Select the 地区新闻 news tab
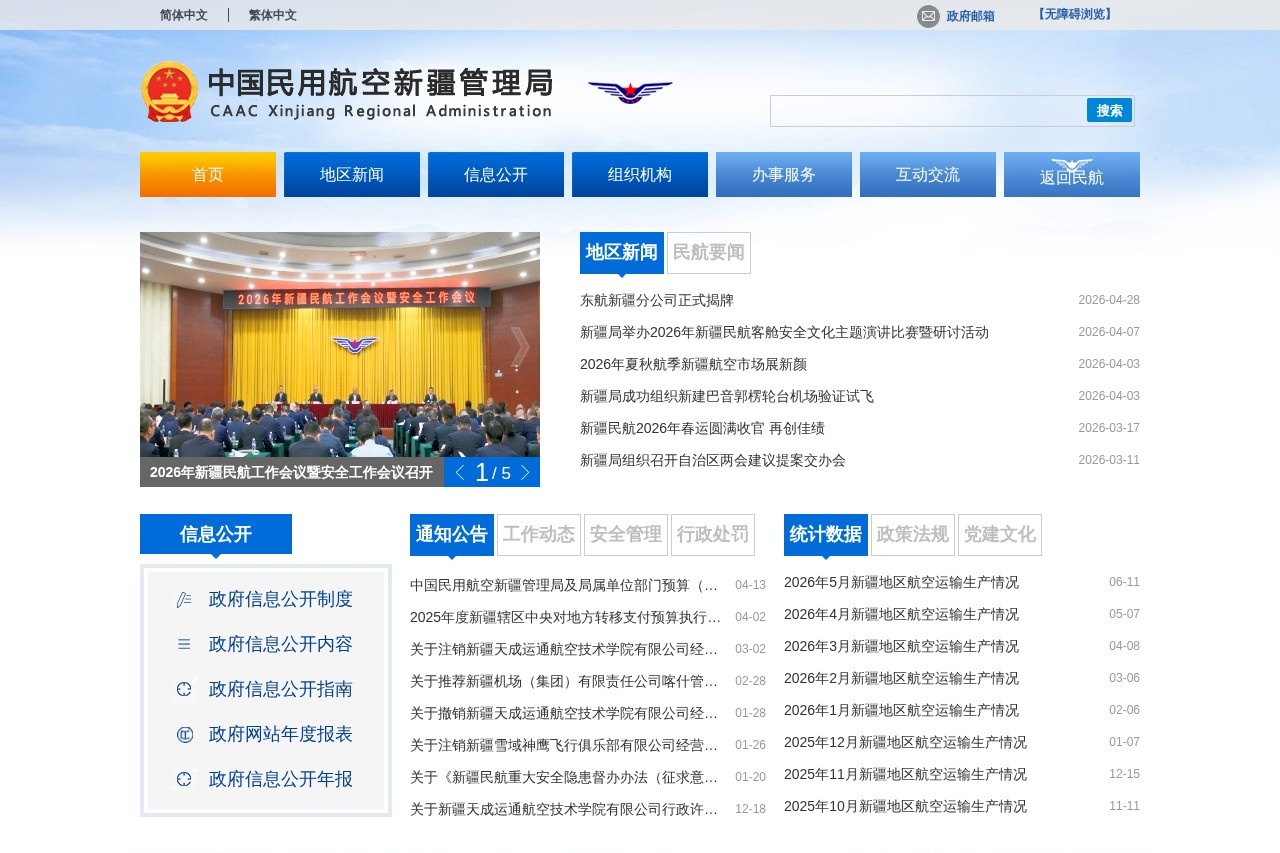1280x853 pixels. point(622,252)
